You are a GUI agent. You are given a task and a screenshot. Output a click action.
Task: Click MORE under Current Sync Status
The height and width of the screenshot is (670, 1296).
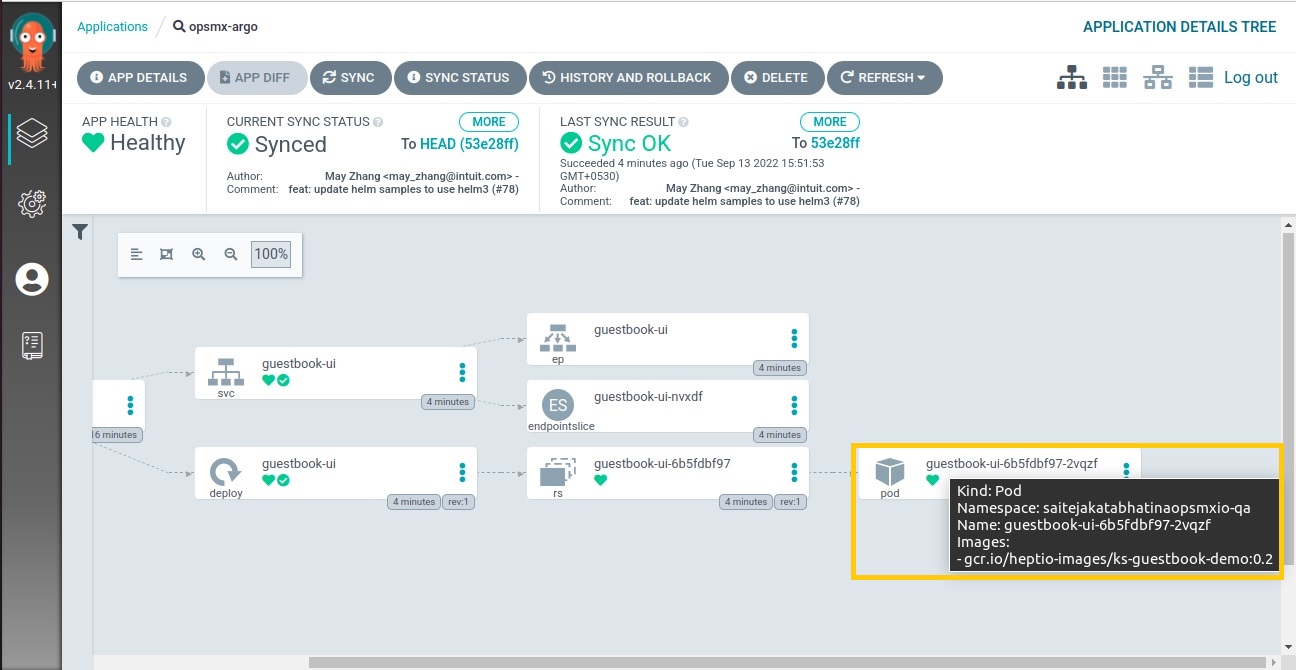click(x=488, y=122)
